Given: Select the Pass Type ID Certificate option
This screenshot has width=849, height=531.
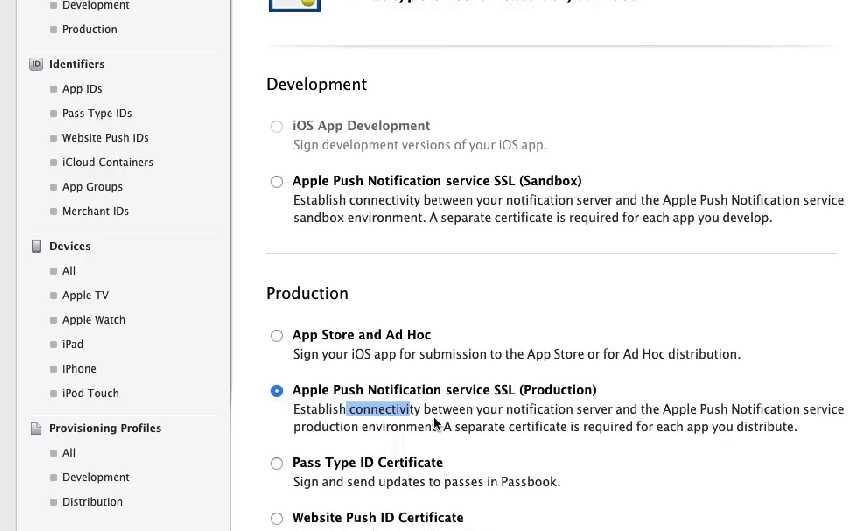Looking at the screenshot, I should click(277, 464).
